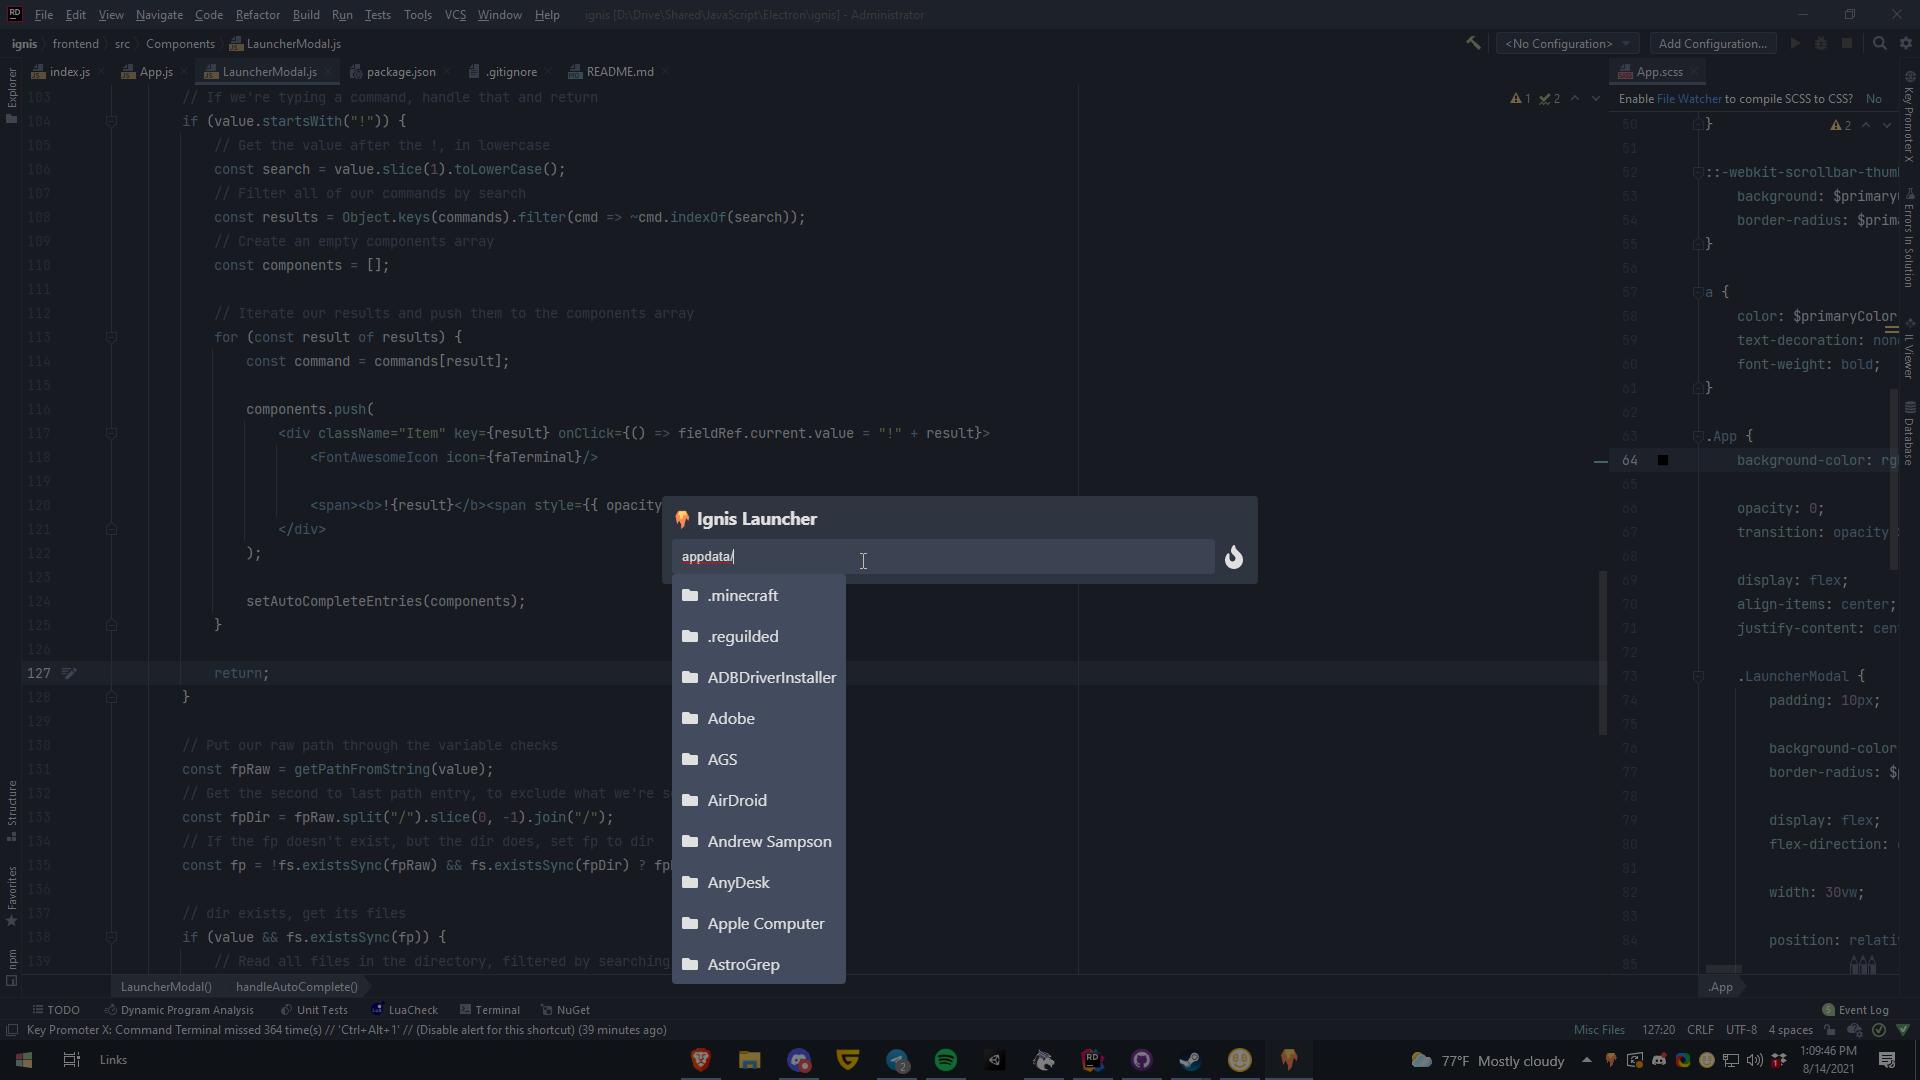Viewport: 1920px width, 1080px height.
Task: Collapse code fold at line 104 gutter
Action: point(112,121)
